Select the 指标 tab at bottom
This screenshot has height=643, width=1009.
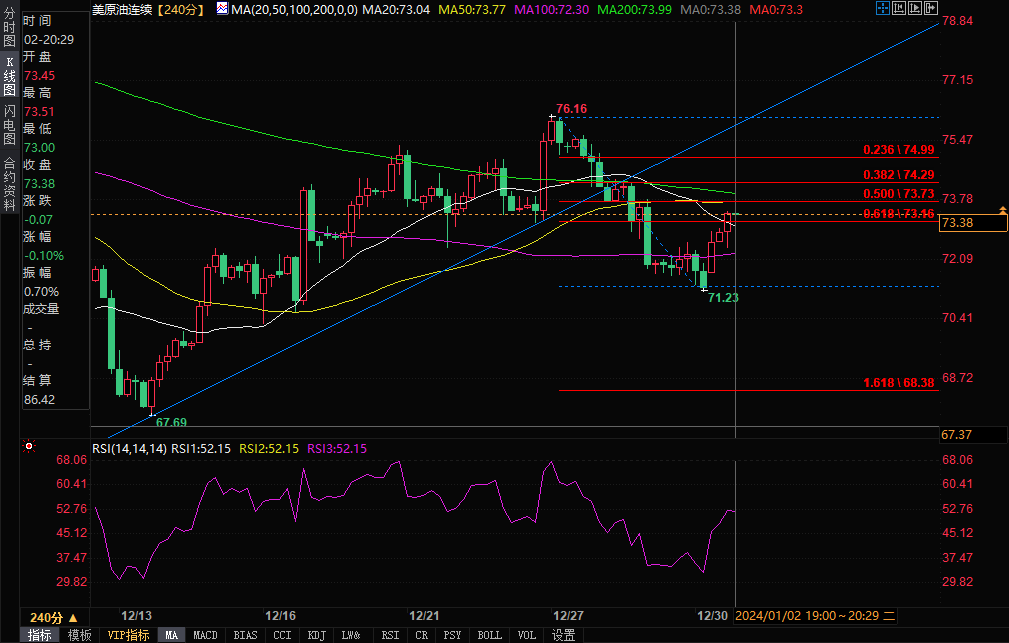point(40,635)
